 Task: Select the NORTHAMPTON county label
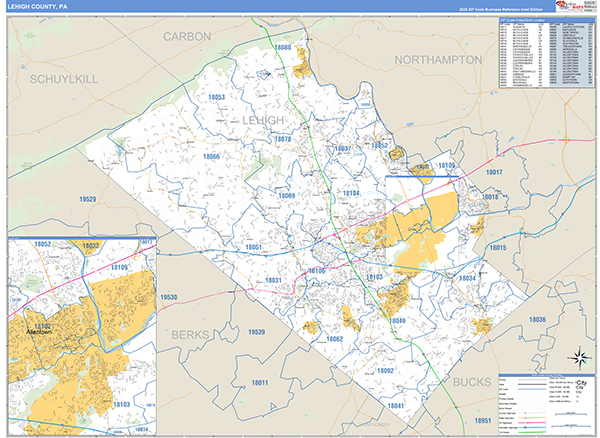438,60
